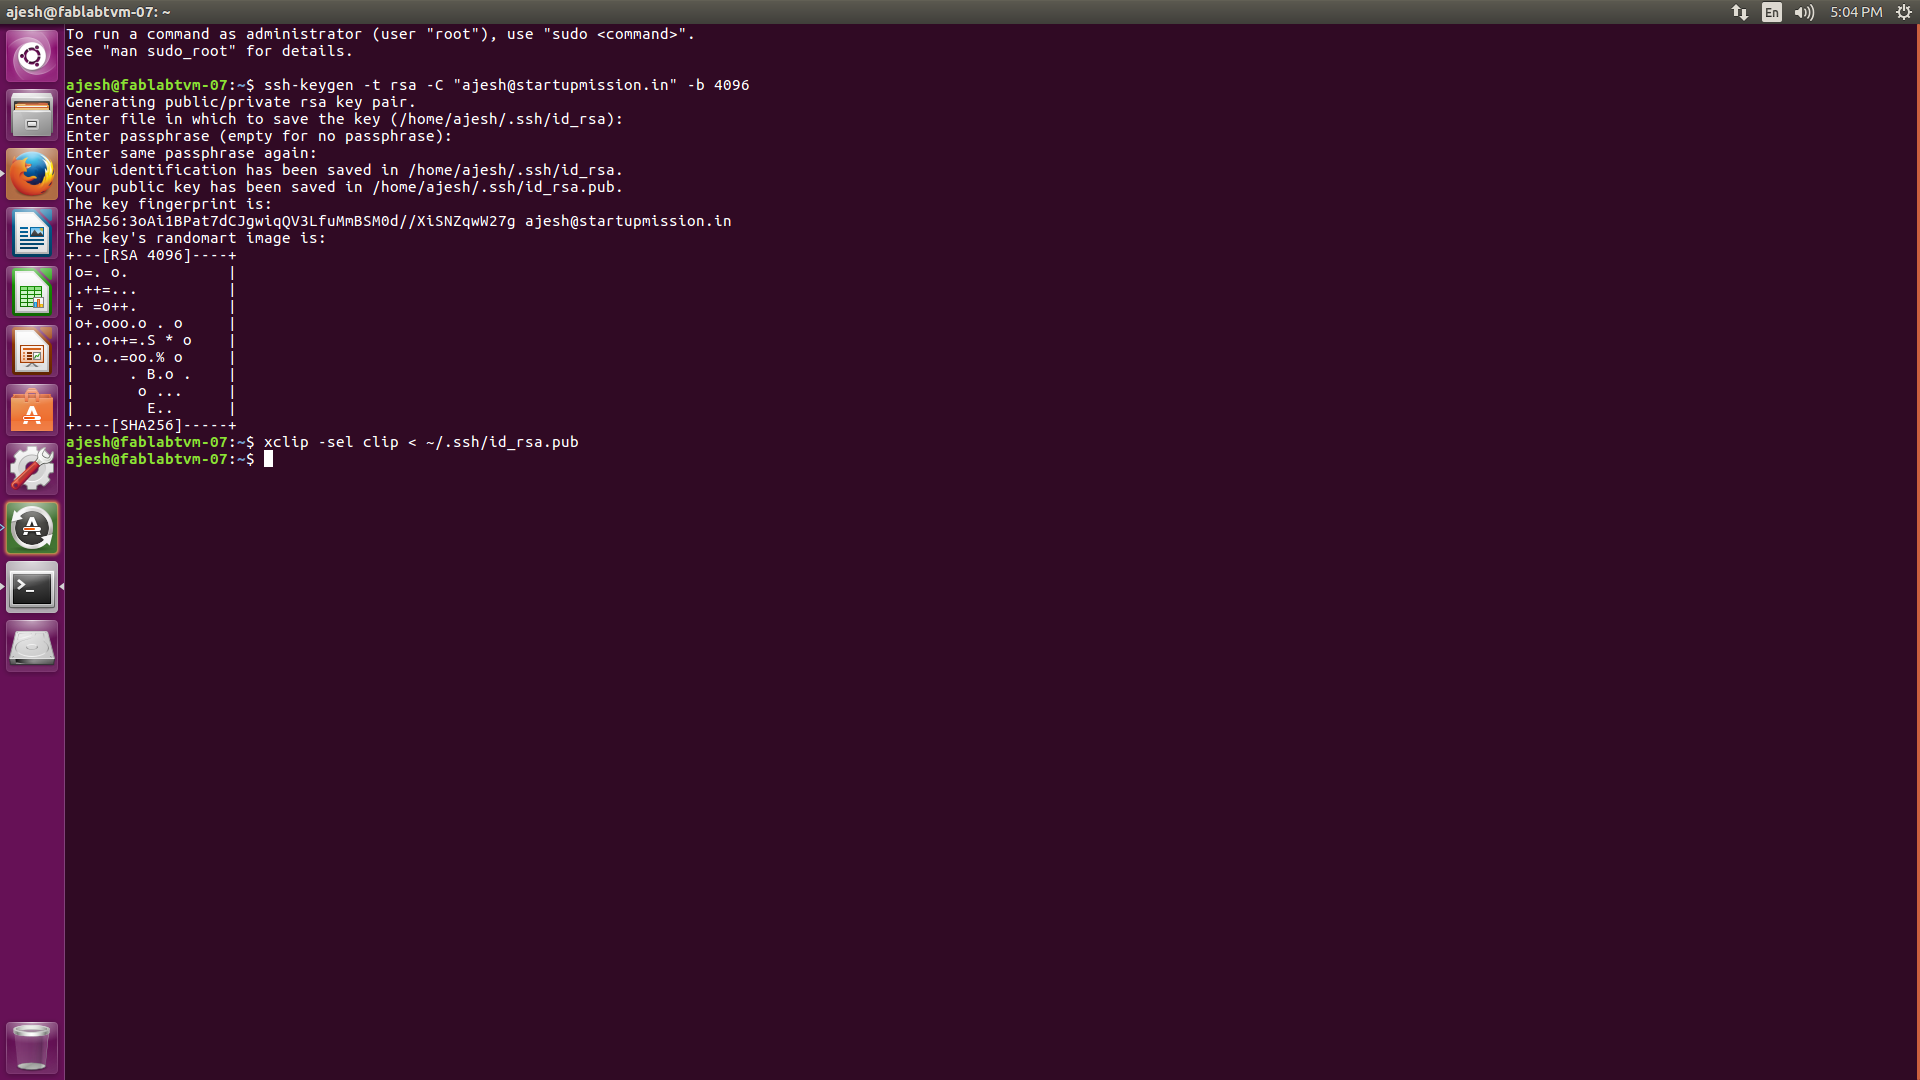The image size is (1920, 1080).
Task: Select the SHA256 fingerprint line
Action: click(x=398, y=221)
